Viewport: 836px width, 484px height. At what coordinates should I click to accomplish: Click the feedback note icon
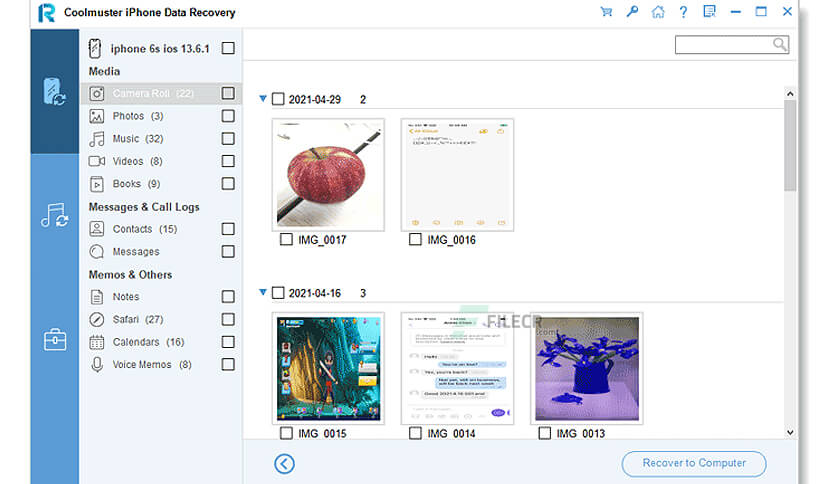click(x=710, y=12)
